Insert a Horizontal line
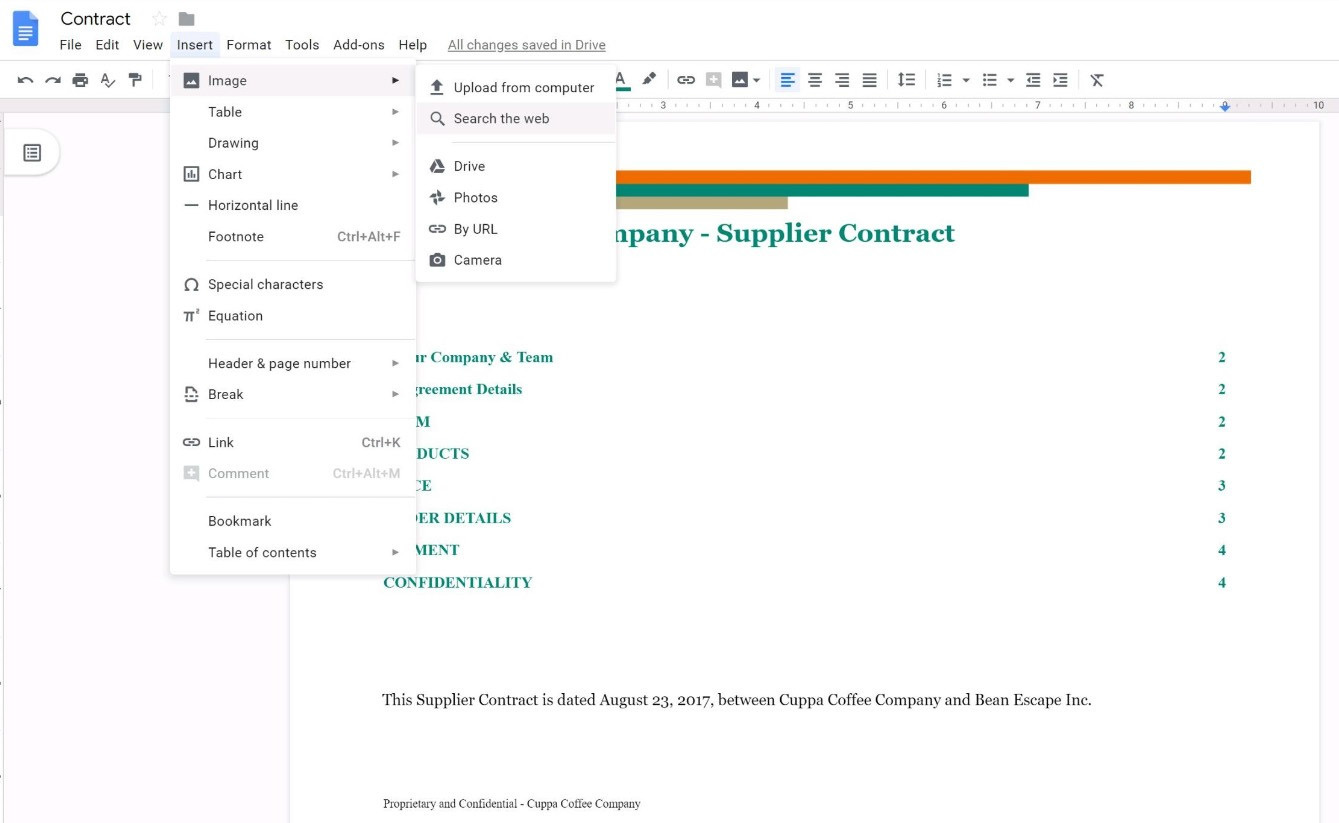Screen dimensions: 1339x823 (293, 205)
